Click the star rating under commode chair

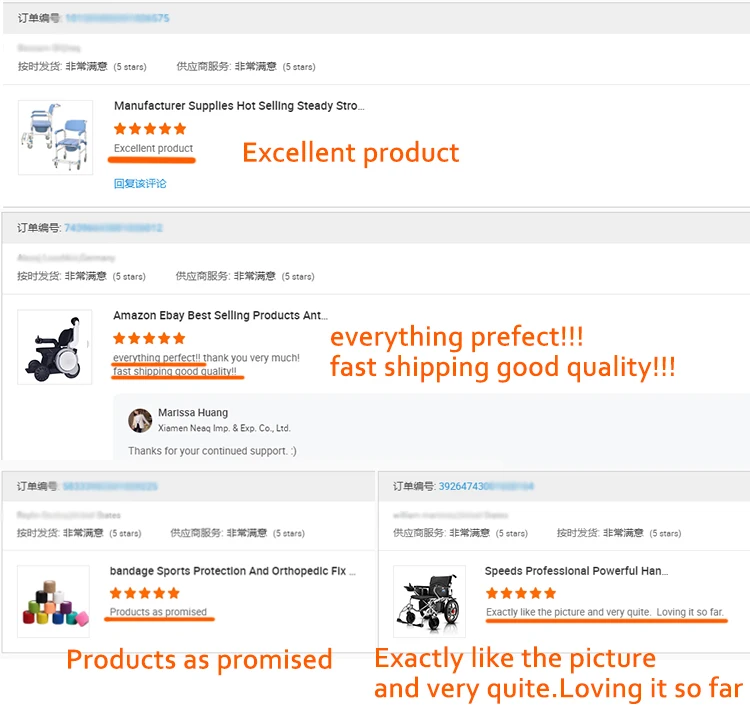tap(150, 129)
